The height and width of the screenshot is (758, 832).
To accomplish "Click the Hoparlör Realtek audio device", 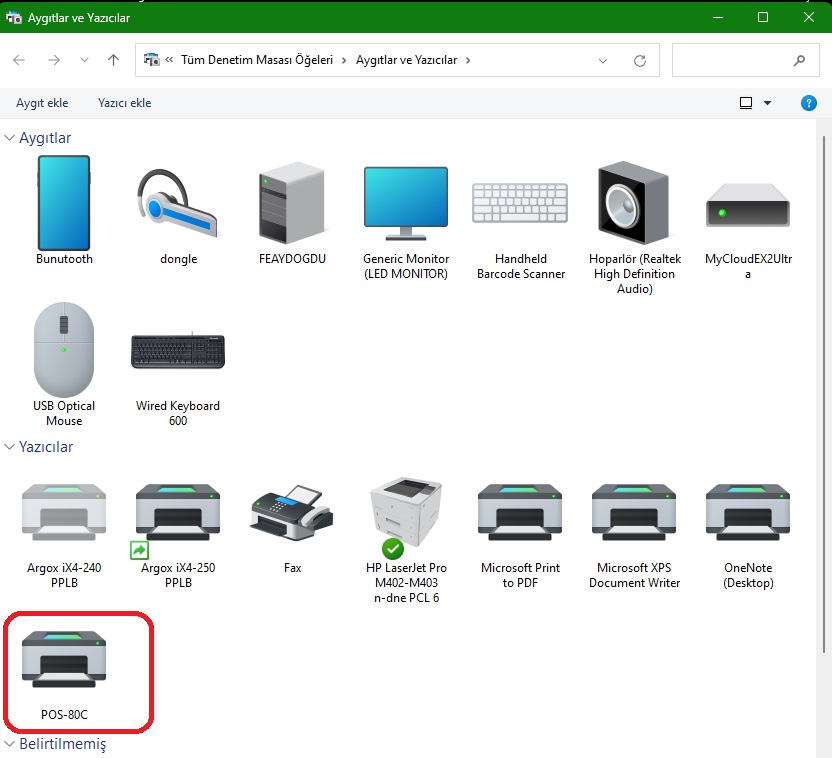I will tap(634, 205).
